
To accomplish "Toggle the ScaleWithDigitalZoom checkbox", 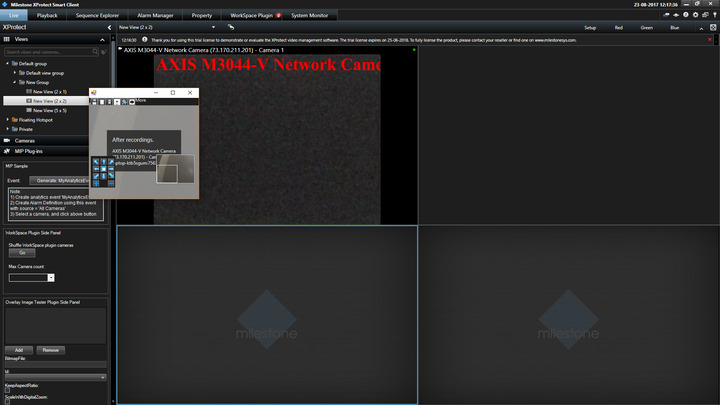I will (7, 403).
